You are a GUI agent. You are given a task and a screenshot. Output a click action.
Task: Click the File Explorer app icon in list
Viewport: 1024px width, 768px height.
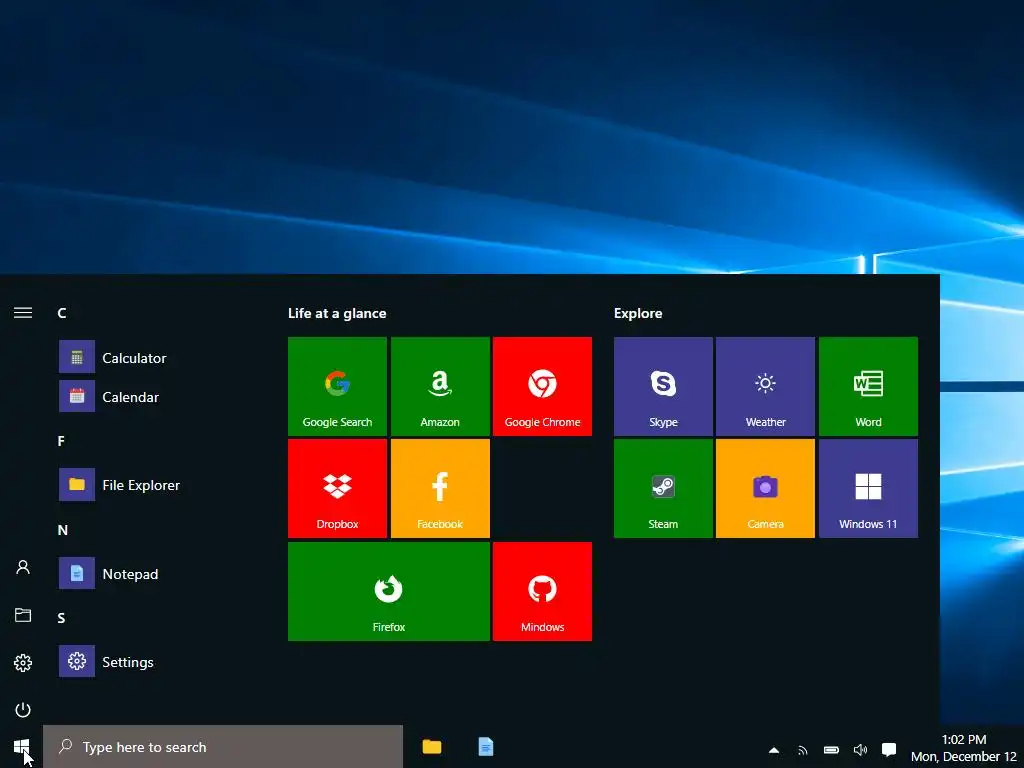[77, 485]
